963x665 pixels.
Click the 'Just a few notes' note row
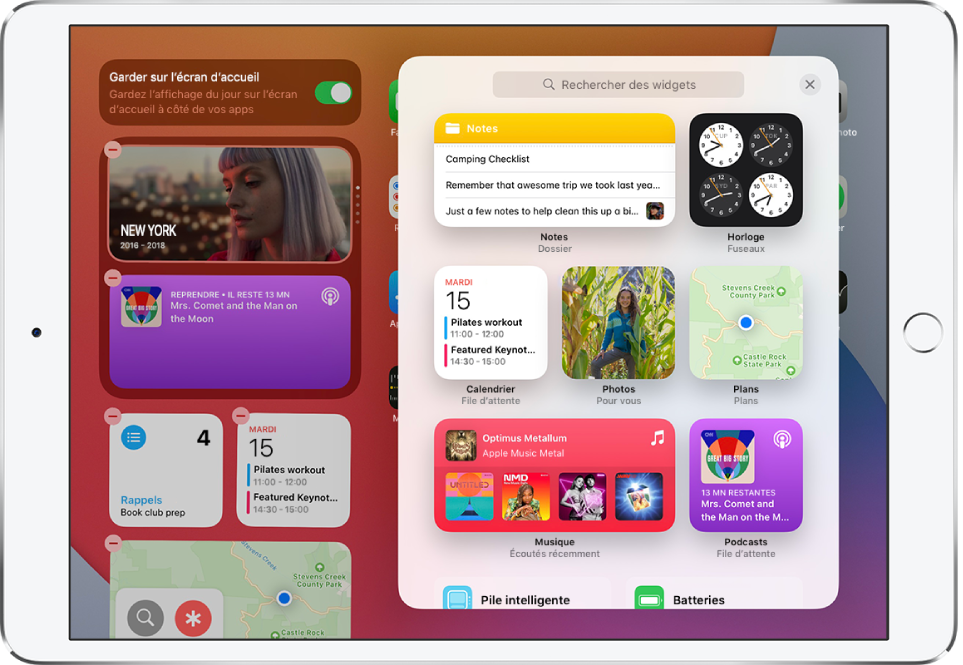(x=554, y=211)
